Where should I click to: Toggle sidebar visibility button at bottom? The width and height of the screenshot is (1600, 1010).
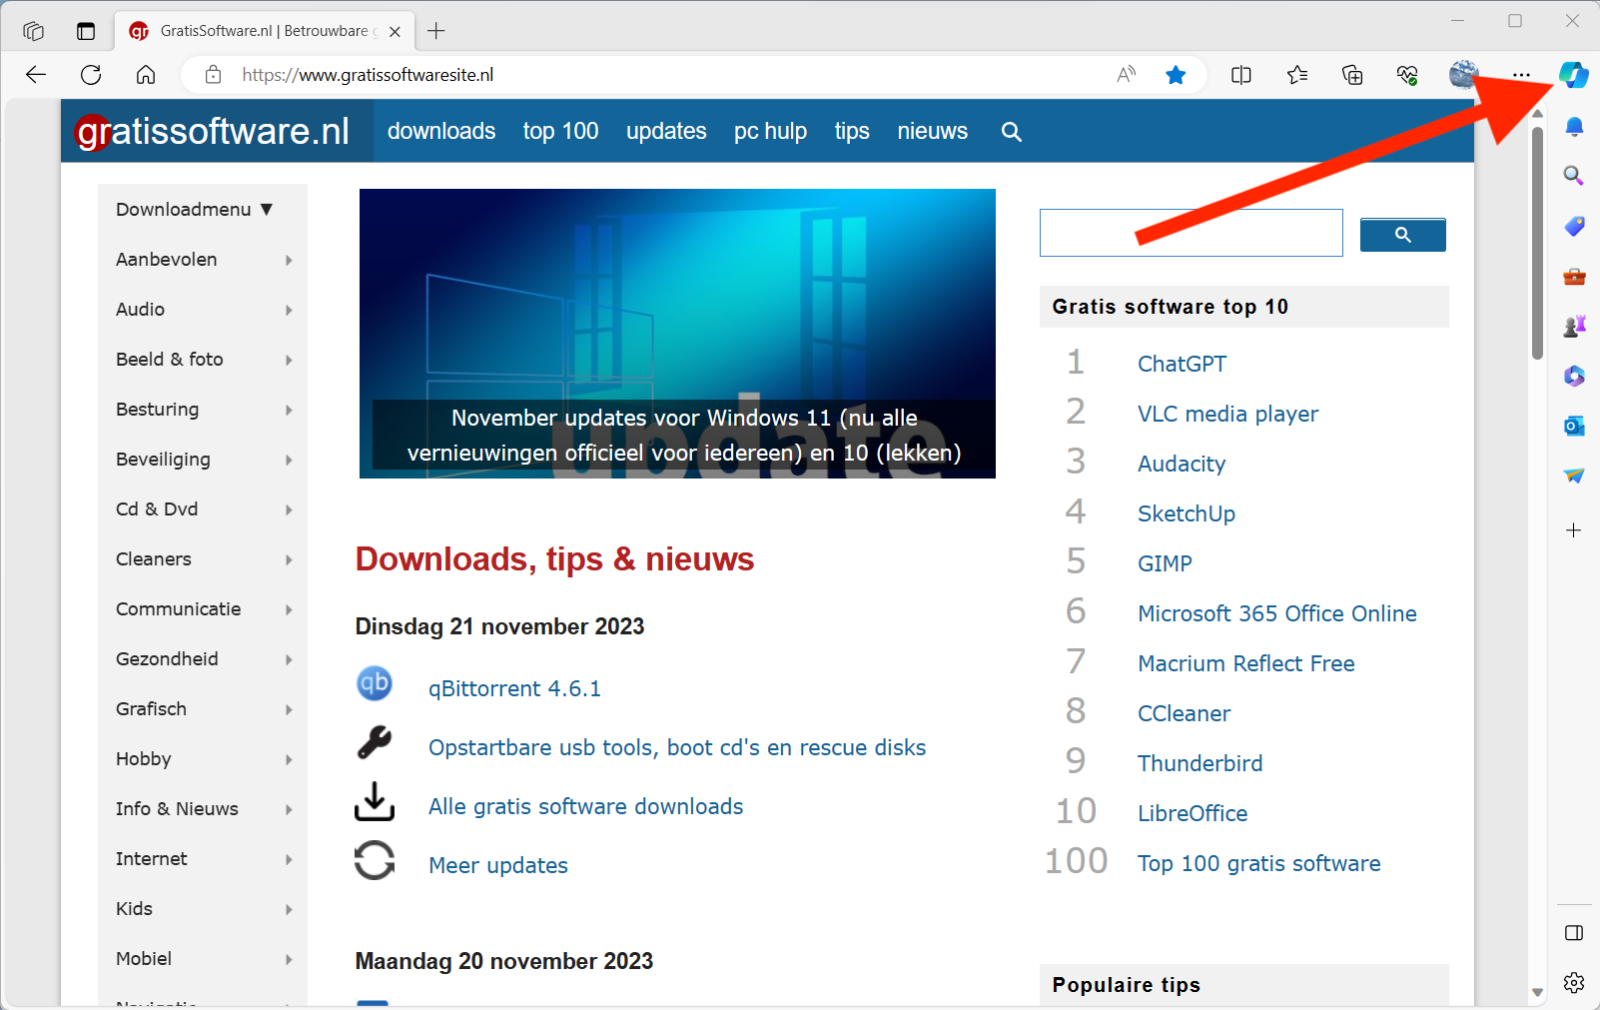(1573, 933)
